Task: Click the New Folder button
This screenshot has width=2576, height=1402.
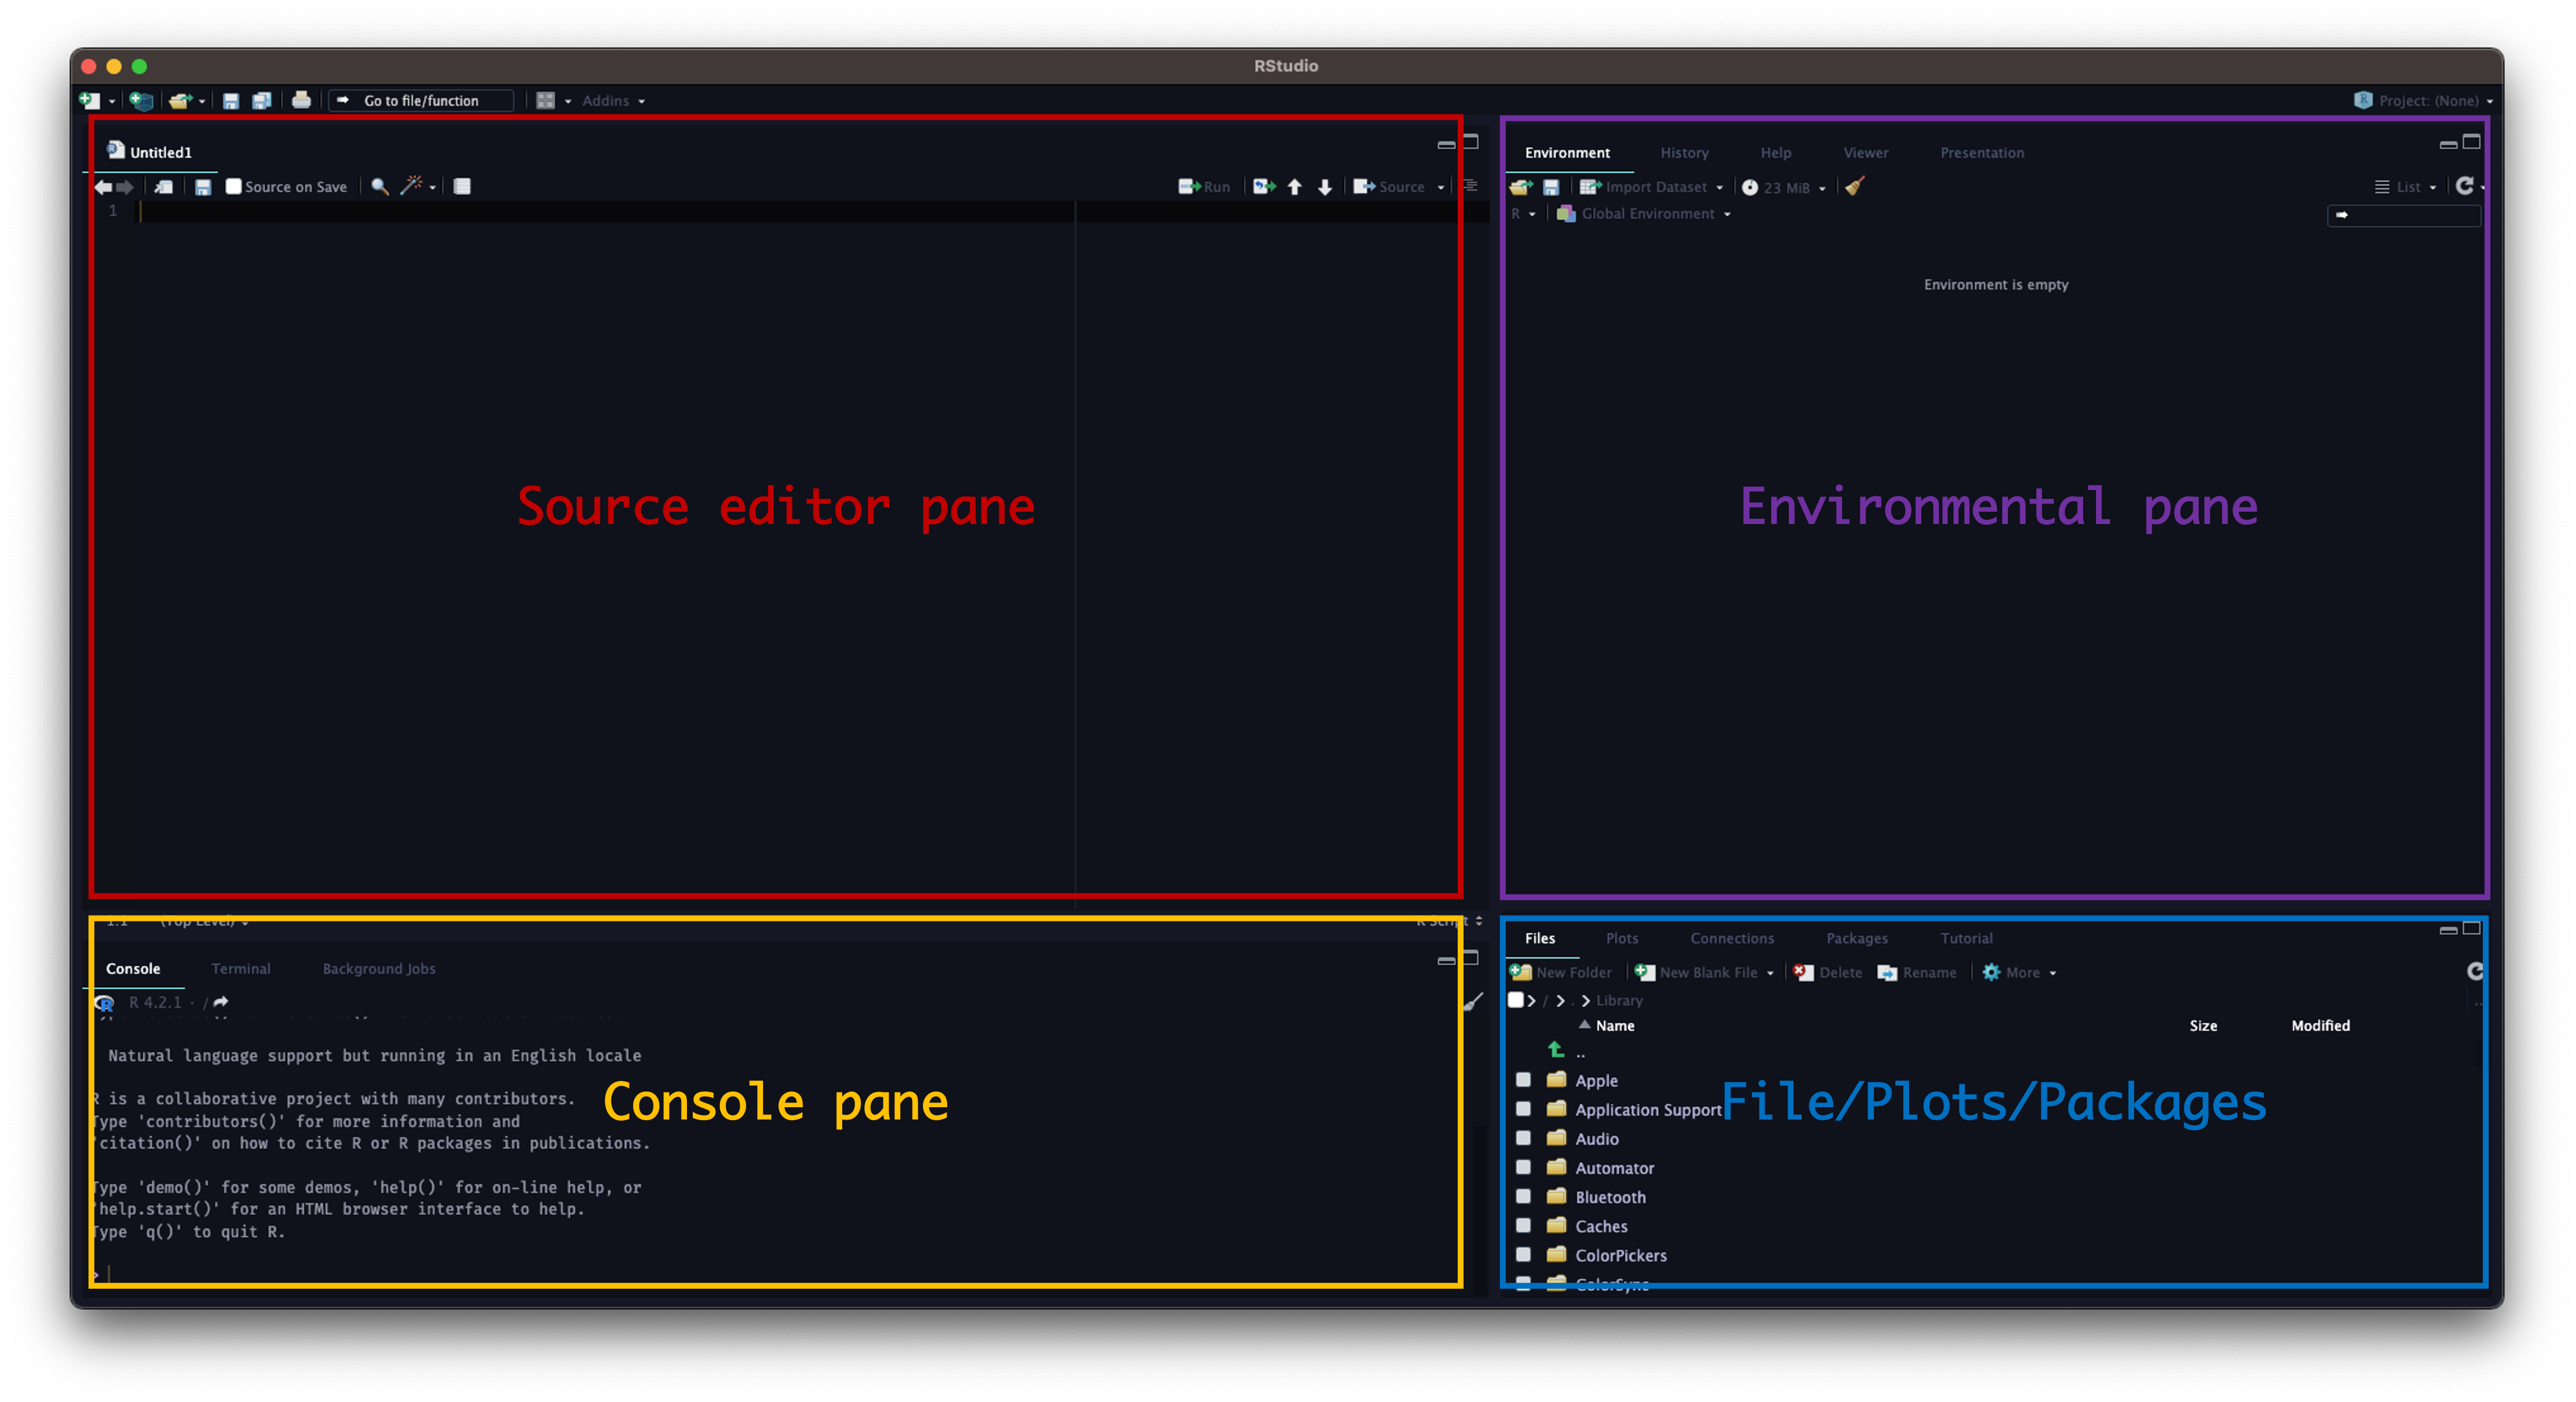Action: coord(1561,972)
